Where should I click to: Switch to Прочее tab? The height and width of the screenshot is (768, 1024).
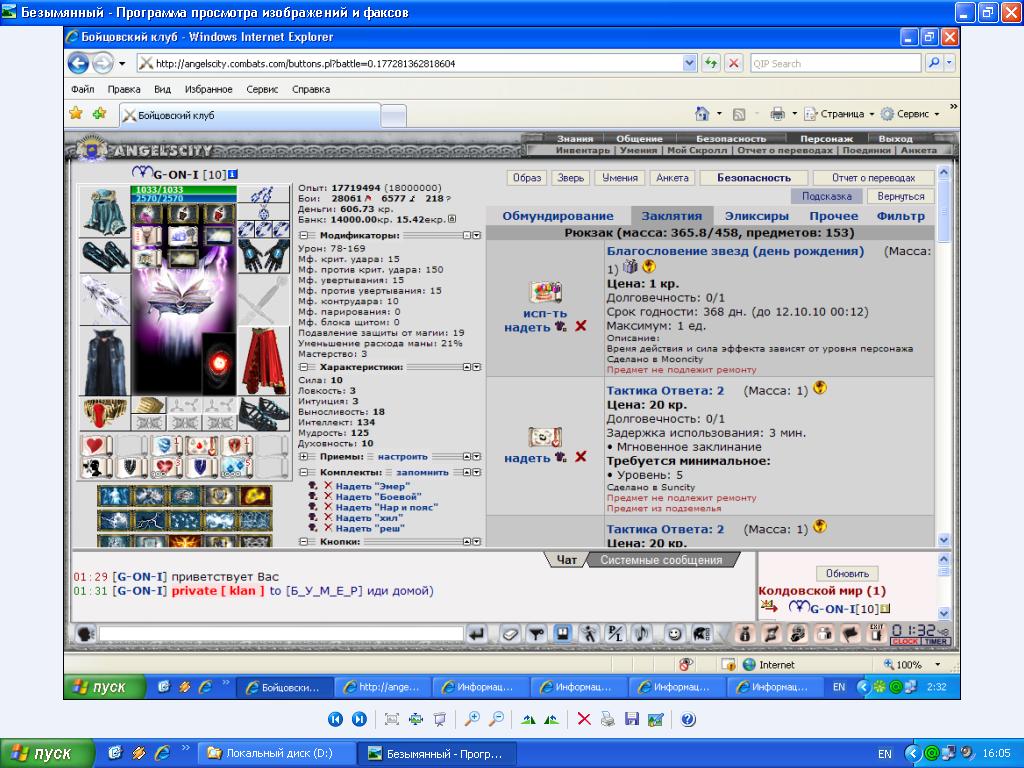[834, 216]
